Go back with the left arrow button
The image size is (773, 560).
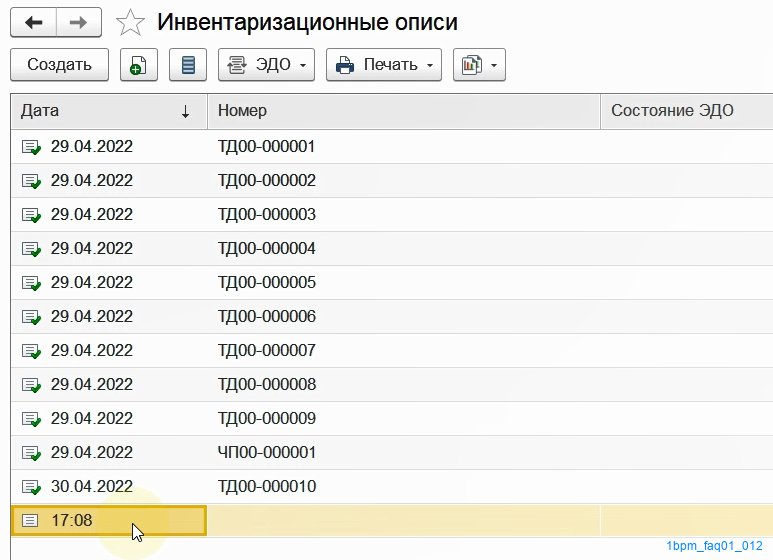tap(34, 22)
